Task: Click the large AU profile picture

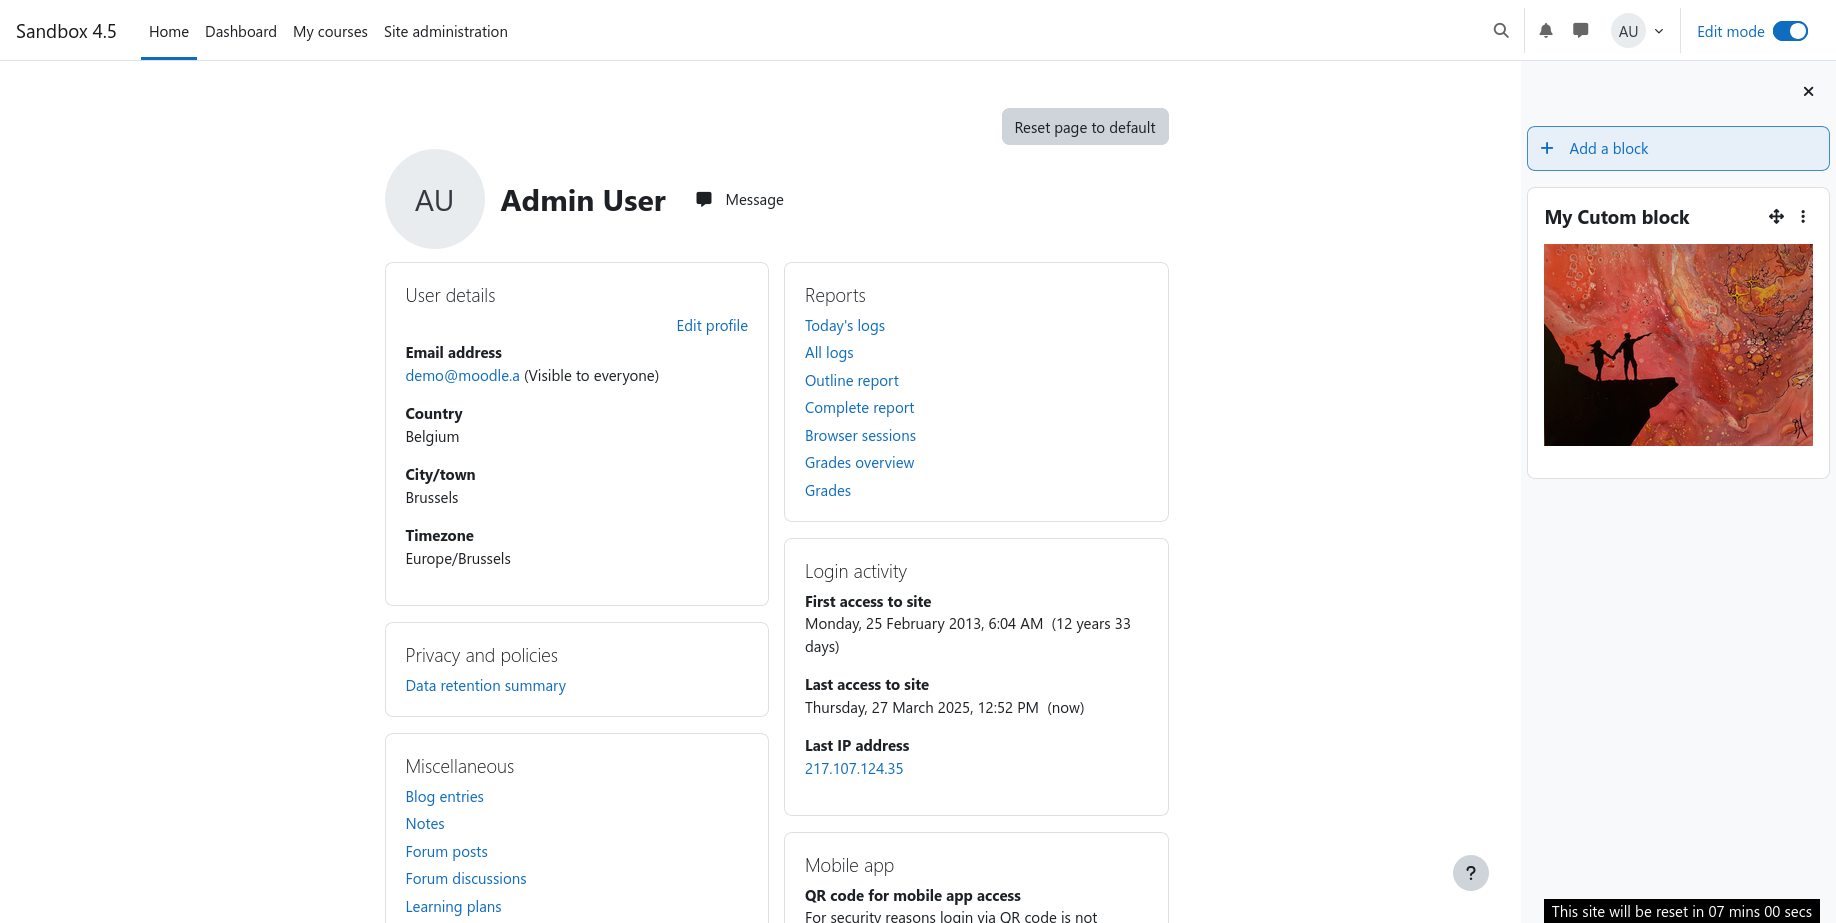Action: point(434,199)
